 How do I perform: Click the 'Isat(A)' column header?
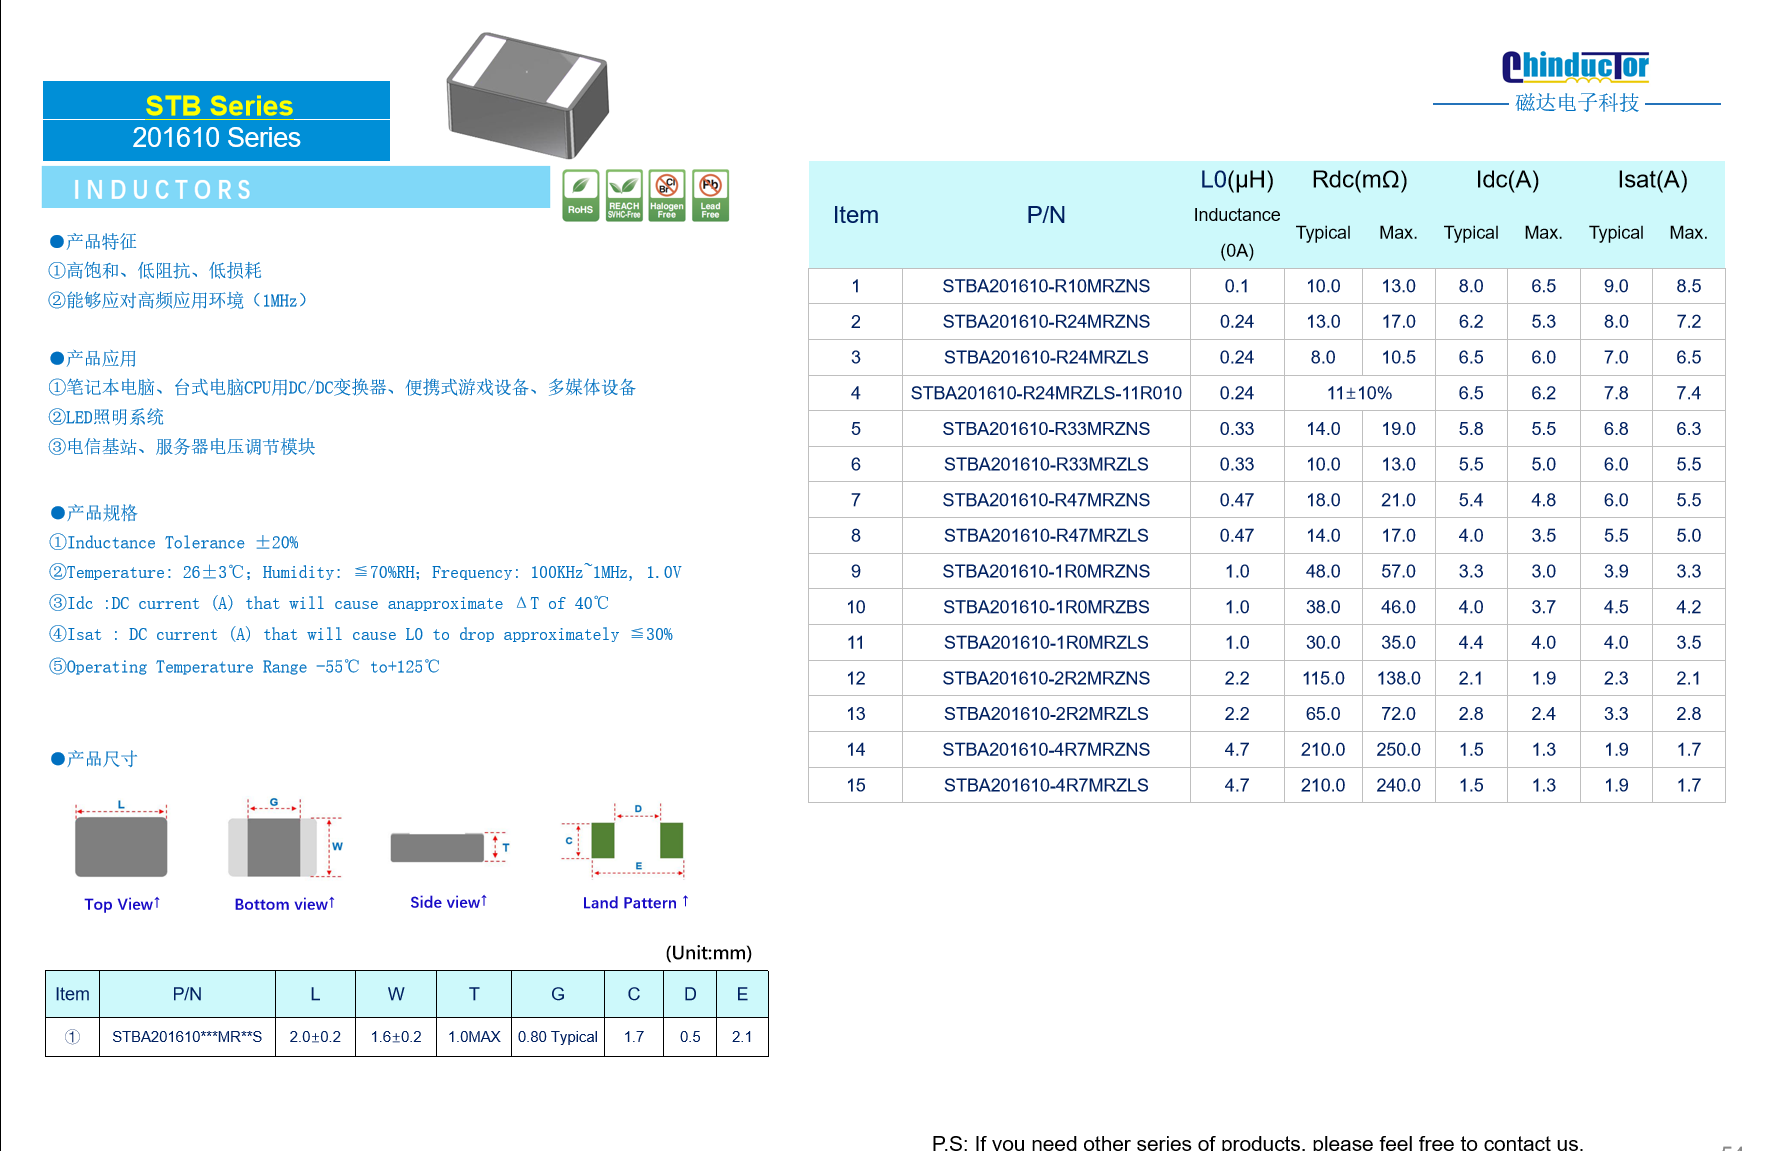coord(1652,180)
